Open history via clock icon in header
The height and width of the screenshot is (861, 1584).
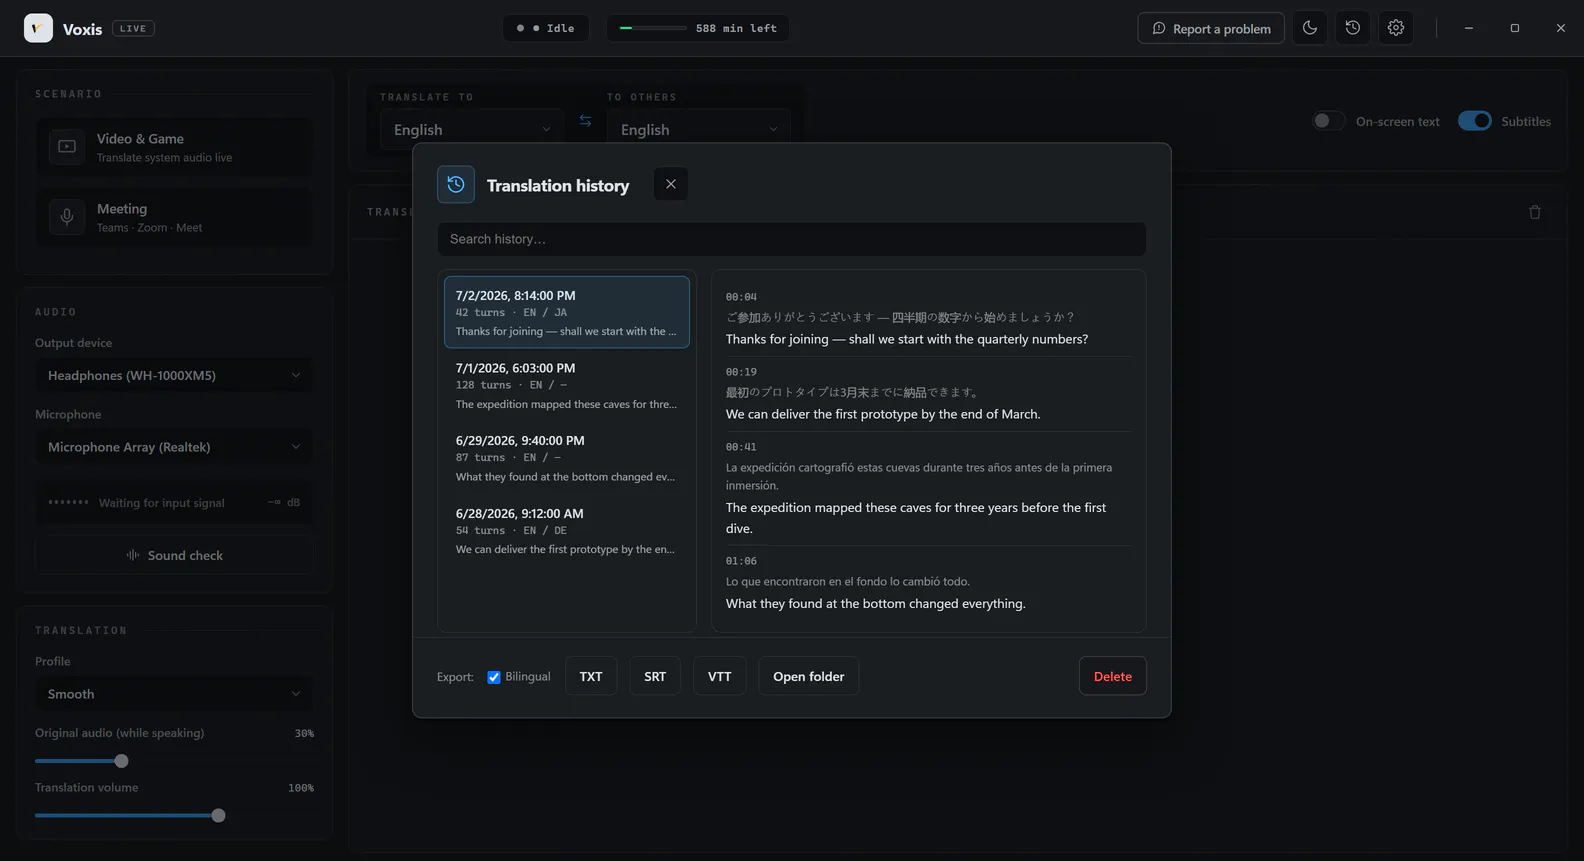click(x=1352, y=28)
